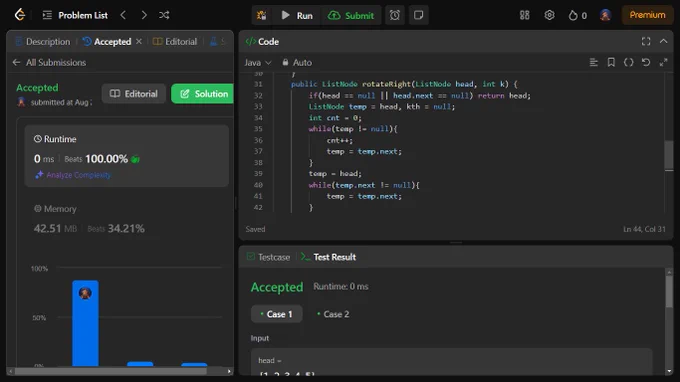
Task: Click the curly braces snippet icon
Action: (x=628, y=62)
